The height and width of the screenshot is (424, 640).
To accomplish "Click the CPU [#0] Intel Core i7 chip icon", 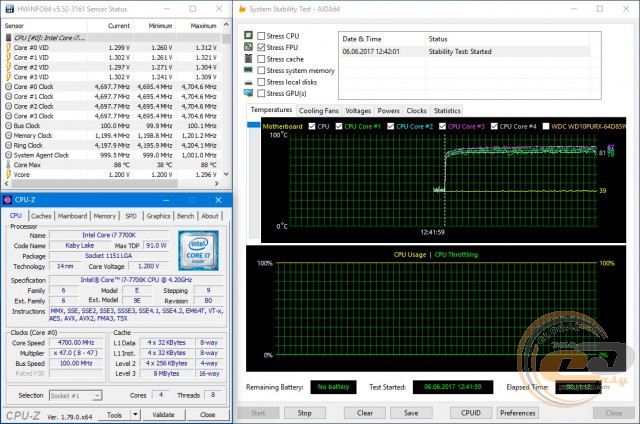I will coord(8,38).
